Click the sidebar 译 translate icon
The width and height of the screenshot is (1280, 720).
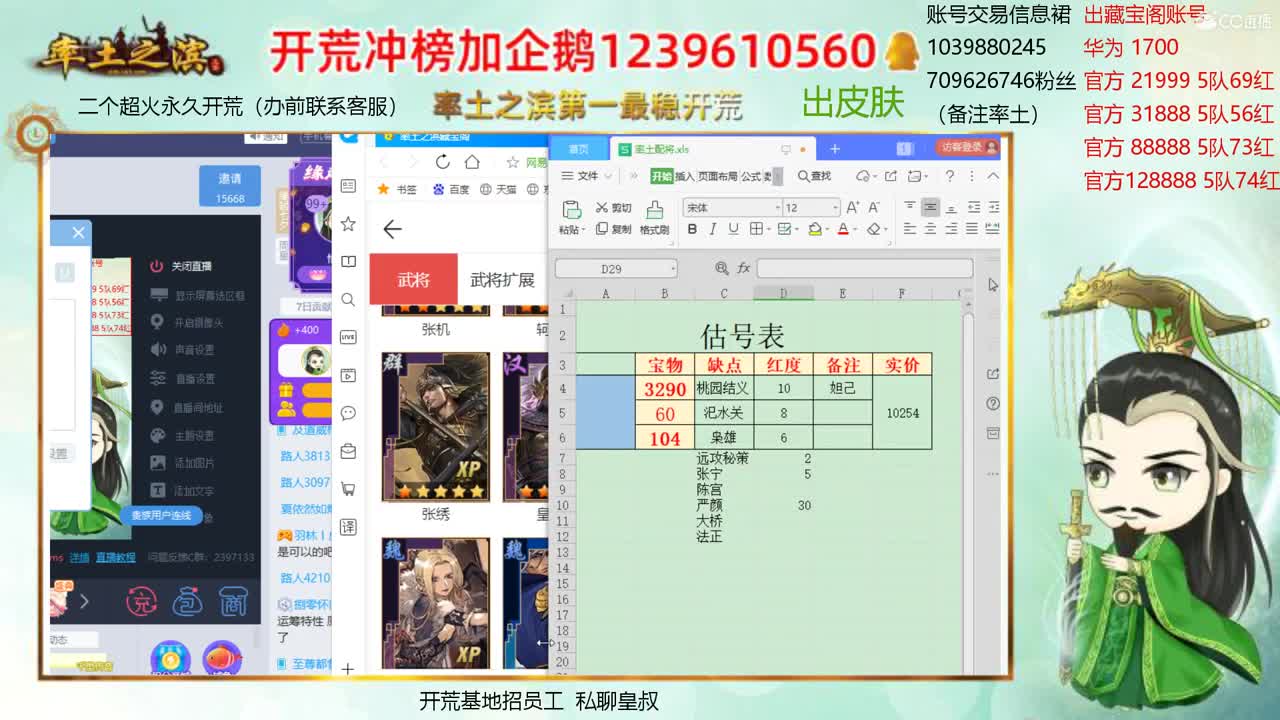348,527
